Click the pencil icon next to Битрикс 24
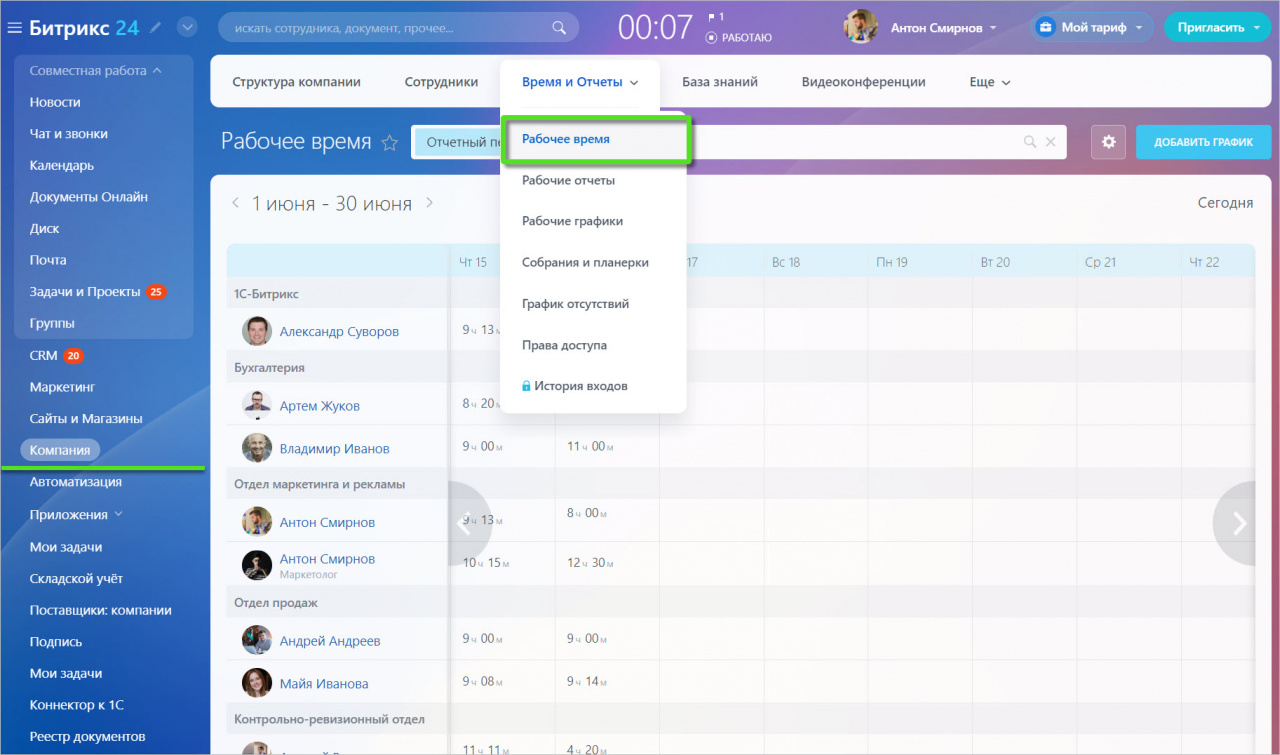Image resolution: width=1280 pixels, height=755 pixels. click(x=155, y=28)
